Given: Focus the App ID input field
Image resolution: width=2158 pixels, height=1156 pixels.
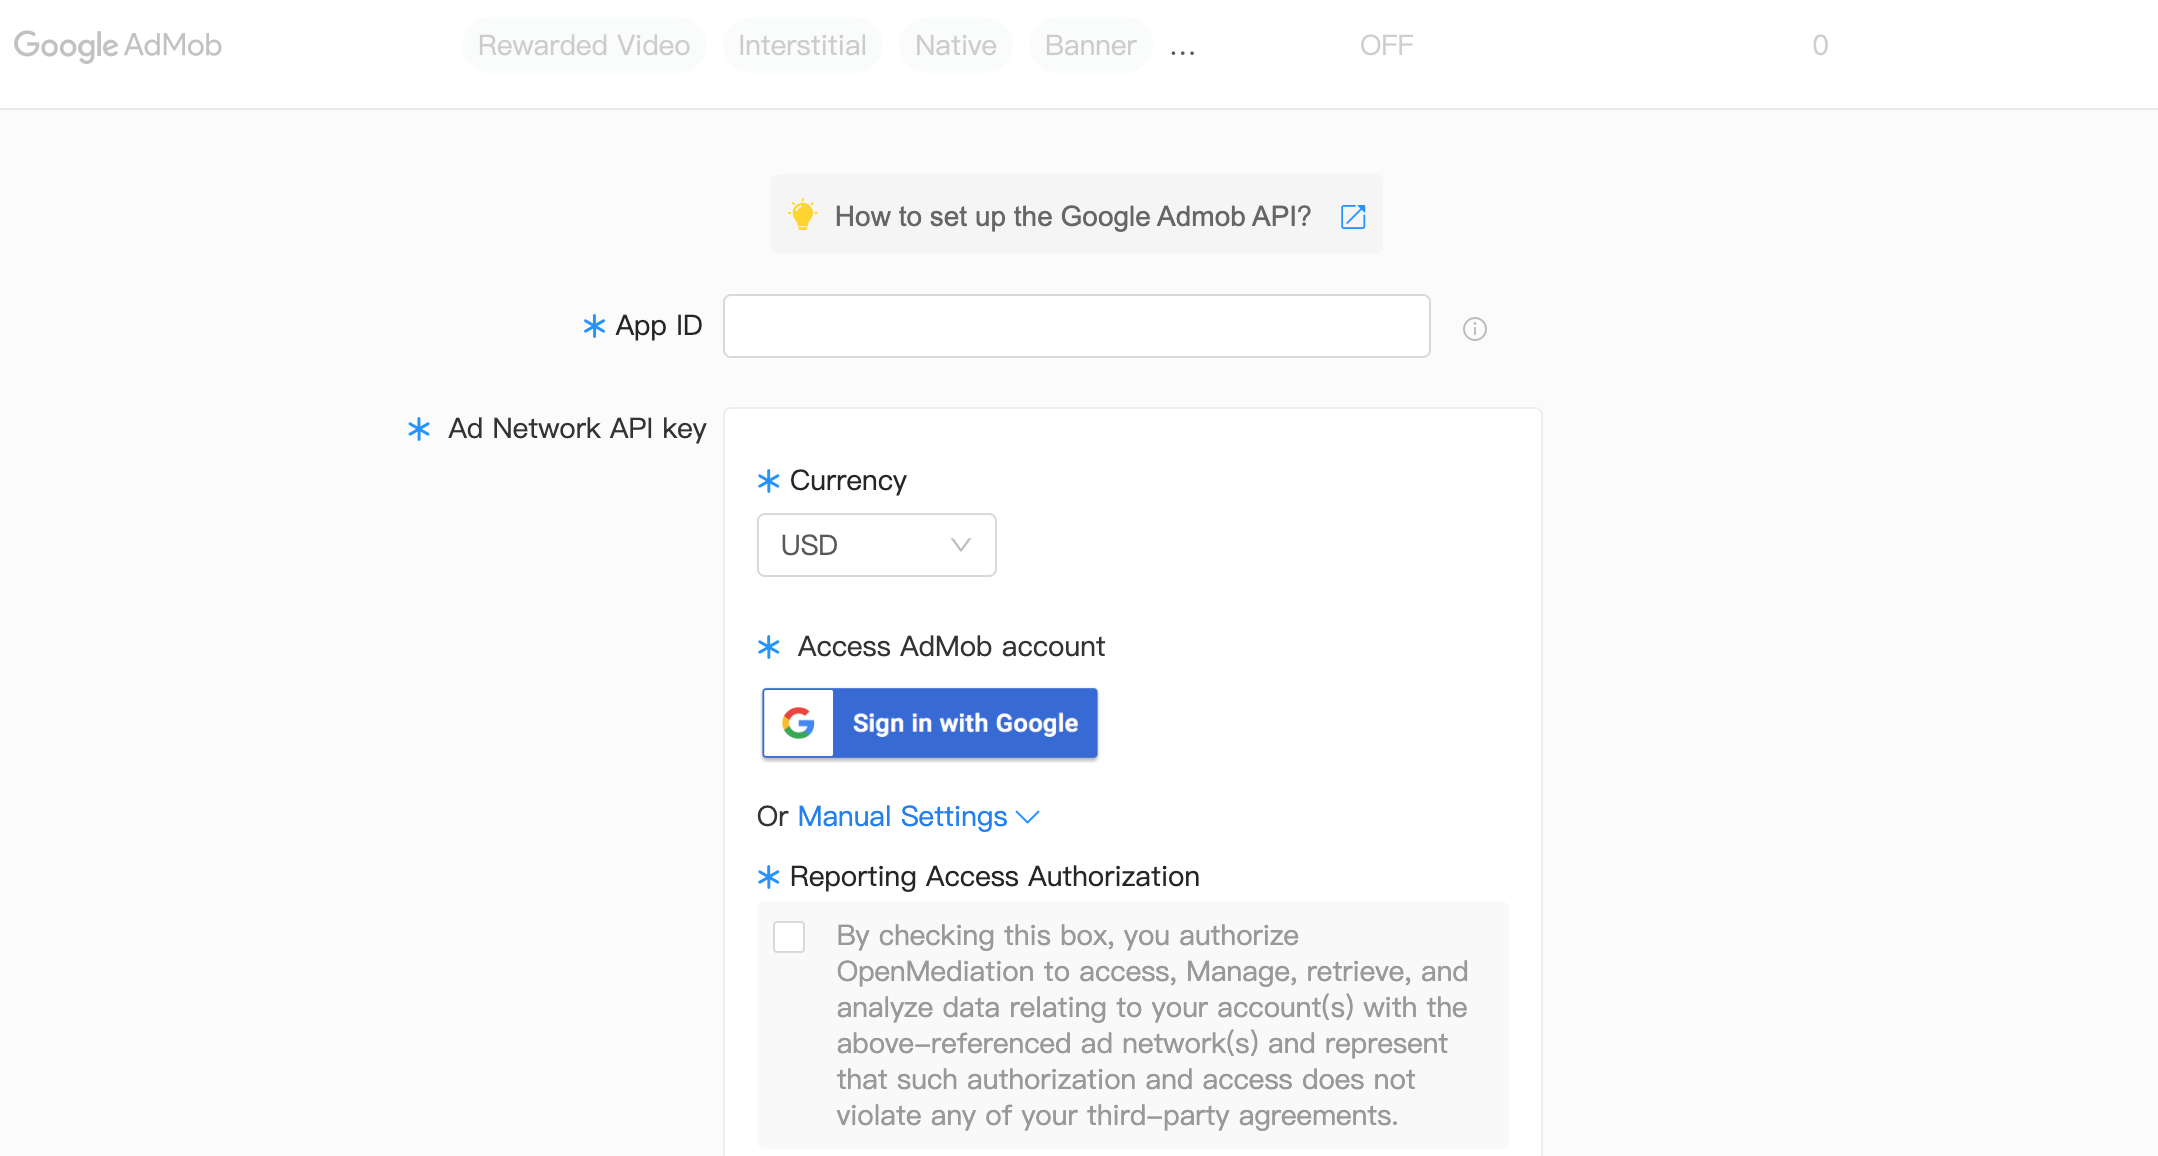Looking at the screenshot, I should point(1077,326).
